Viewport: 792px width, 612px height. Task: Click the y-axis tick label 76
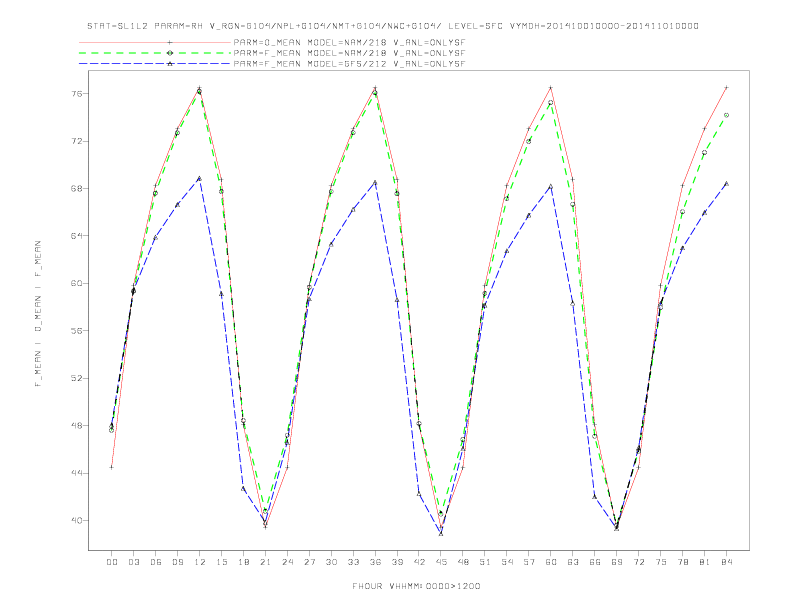pyautogui.click(x=78, y=94)
